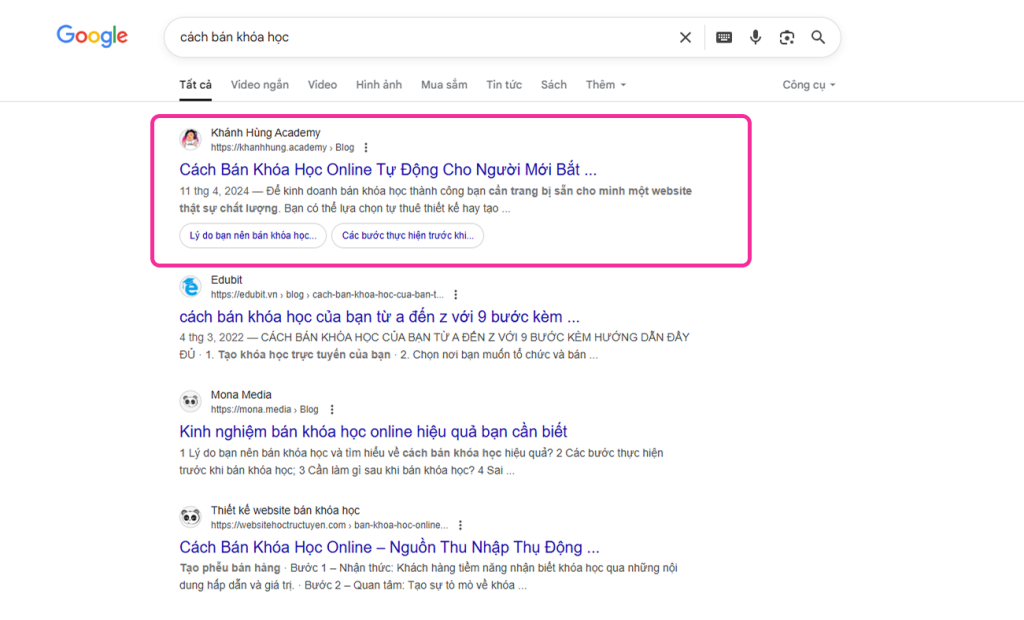Click the magnifying glass search icon
Viewport: 1024px width, 620px height.
pyautogui.click(x=818, y=37)
